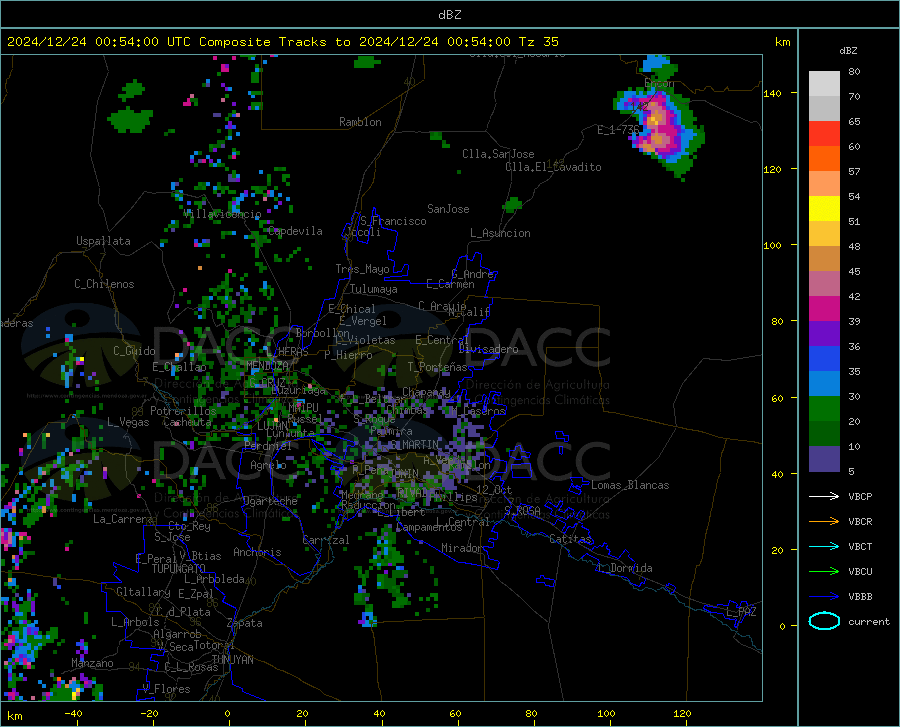Viewport: 900px width, 727px height.
Task: Click the 60 km tick on right axis
Action: point(777,398)
